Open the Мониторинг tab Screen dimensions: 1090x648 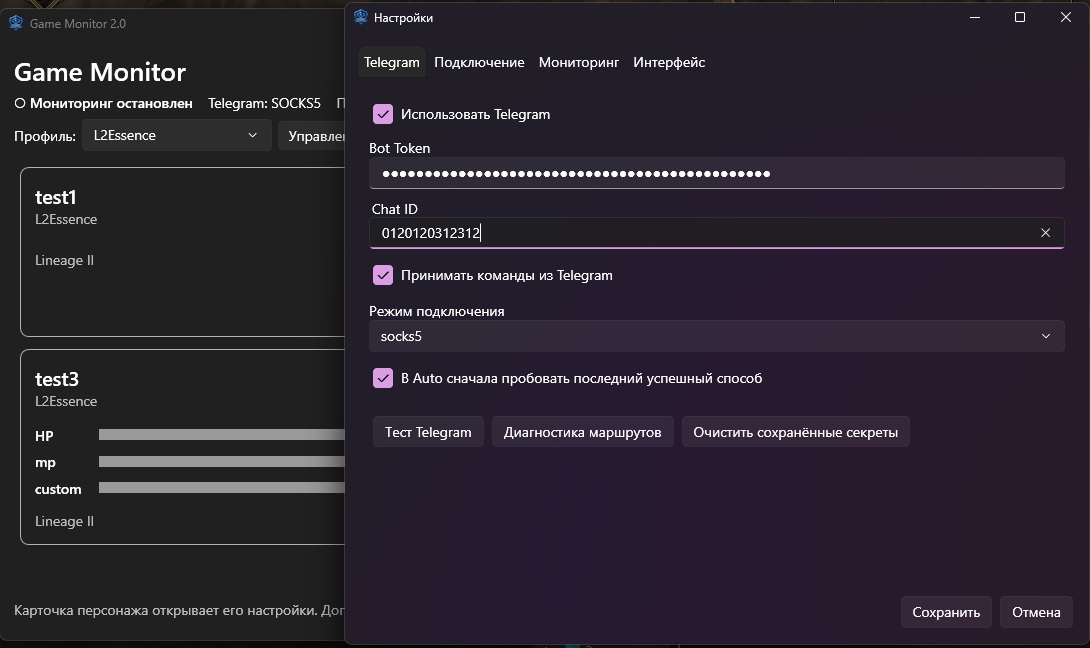578,63
